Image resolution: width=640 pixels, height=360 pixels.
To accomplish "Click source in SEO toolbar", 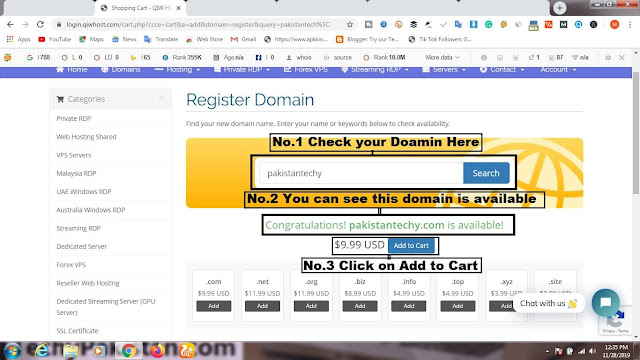I will pyautogui.click(x=338, y=58).
